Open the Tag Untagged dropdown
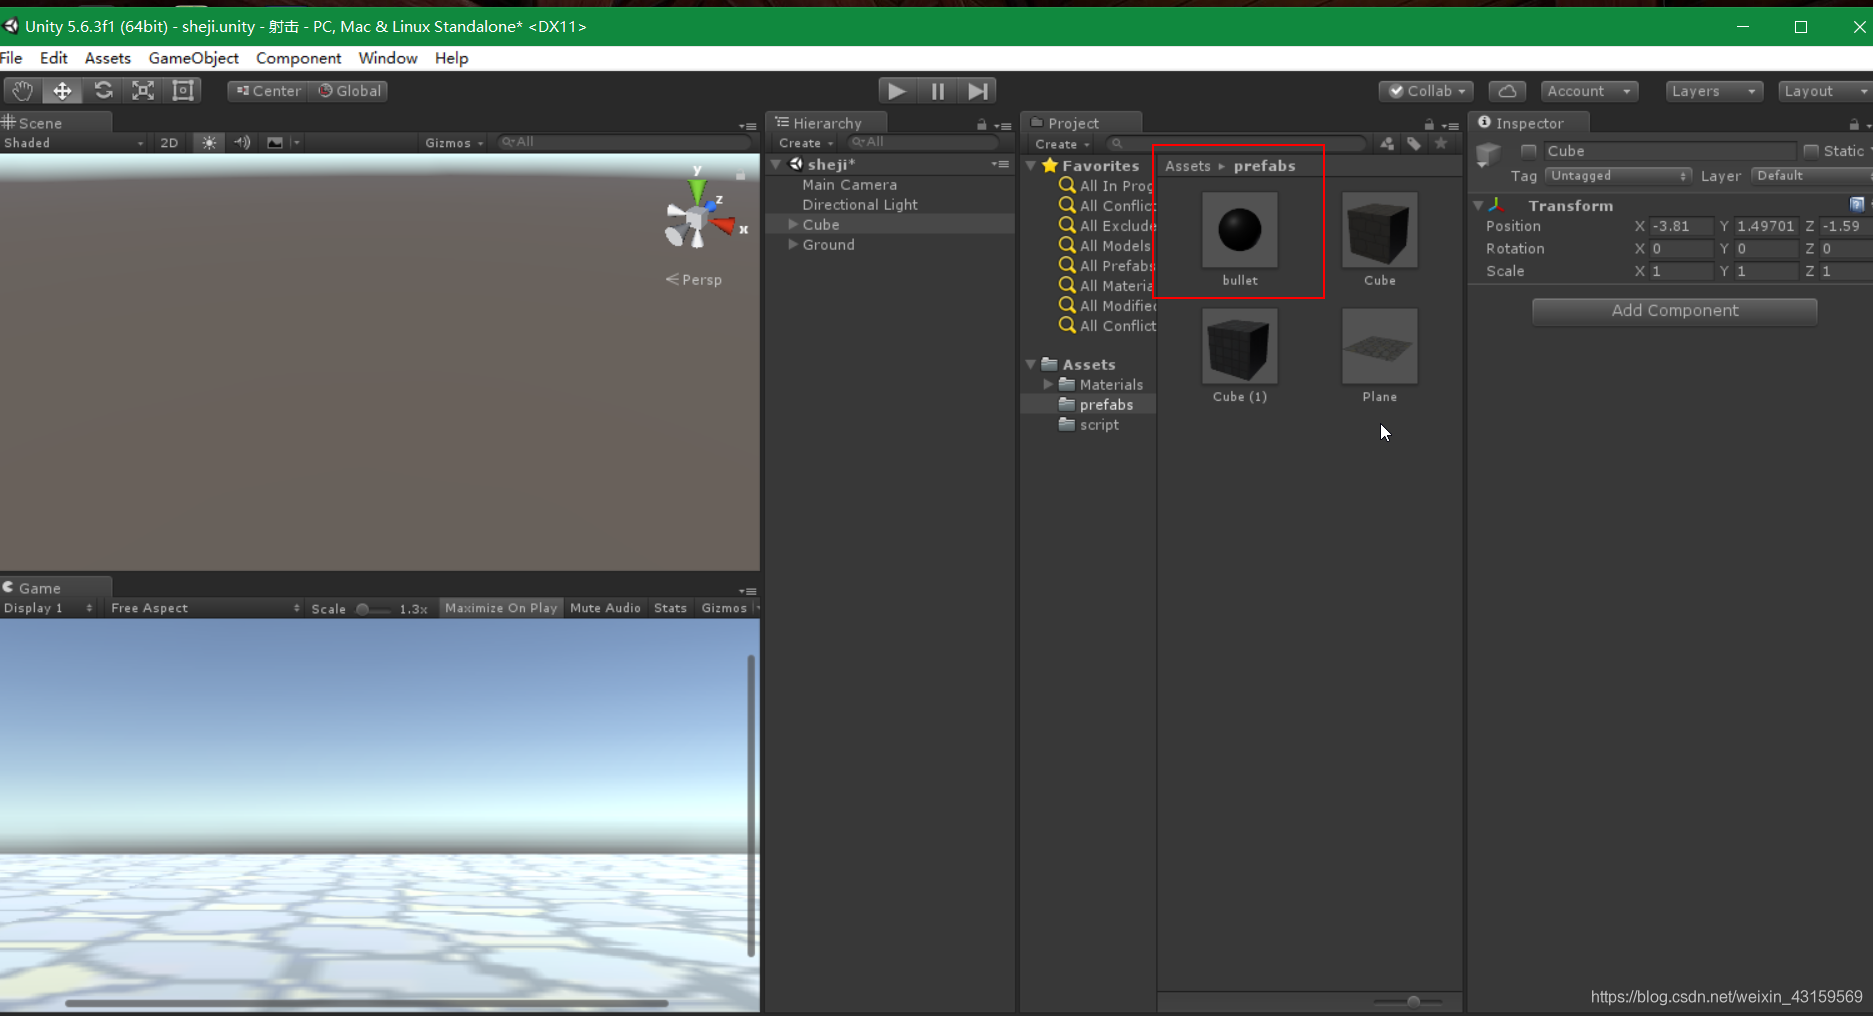 [x=1618, y=176]
